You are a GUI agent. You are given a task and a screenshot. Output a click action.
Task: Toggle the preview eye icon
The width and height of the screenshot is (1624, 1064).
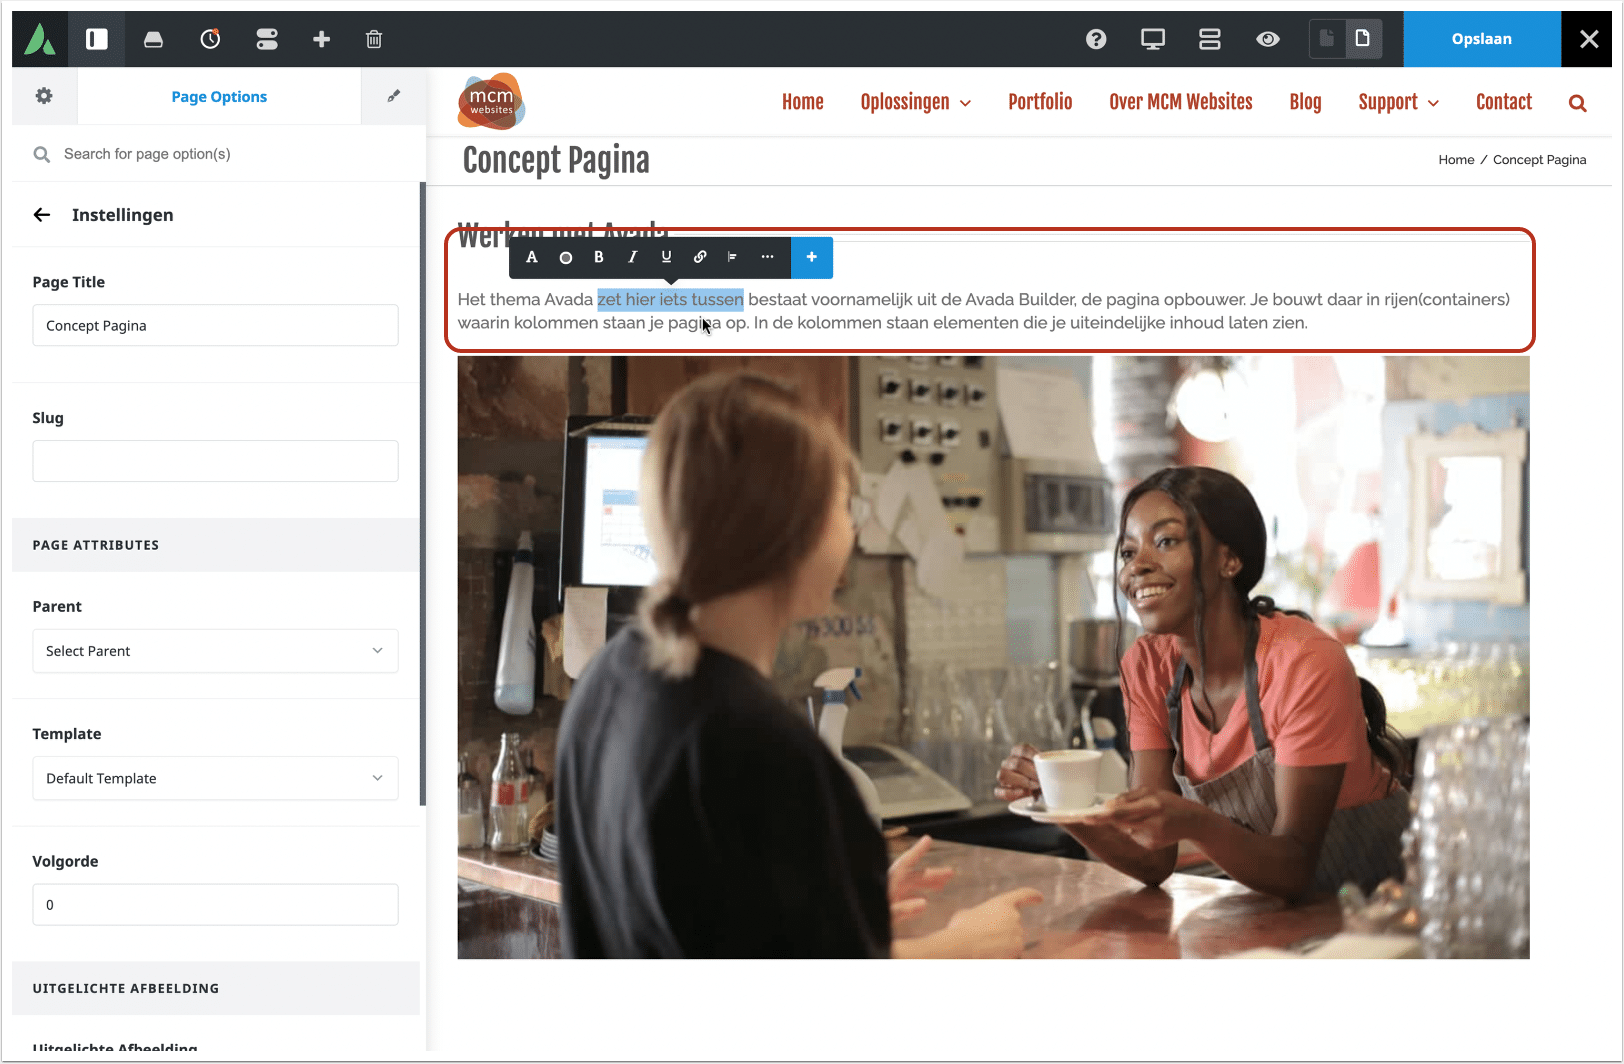click(x=1268, y=39)
